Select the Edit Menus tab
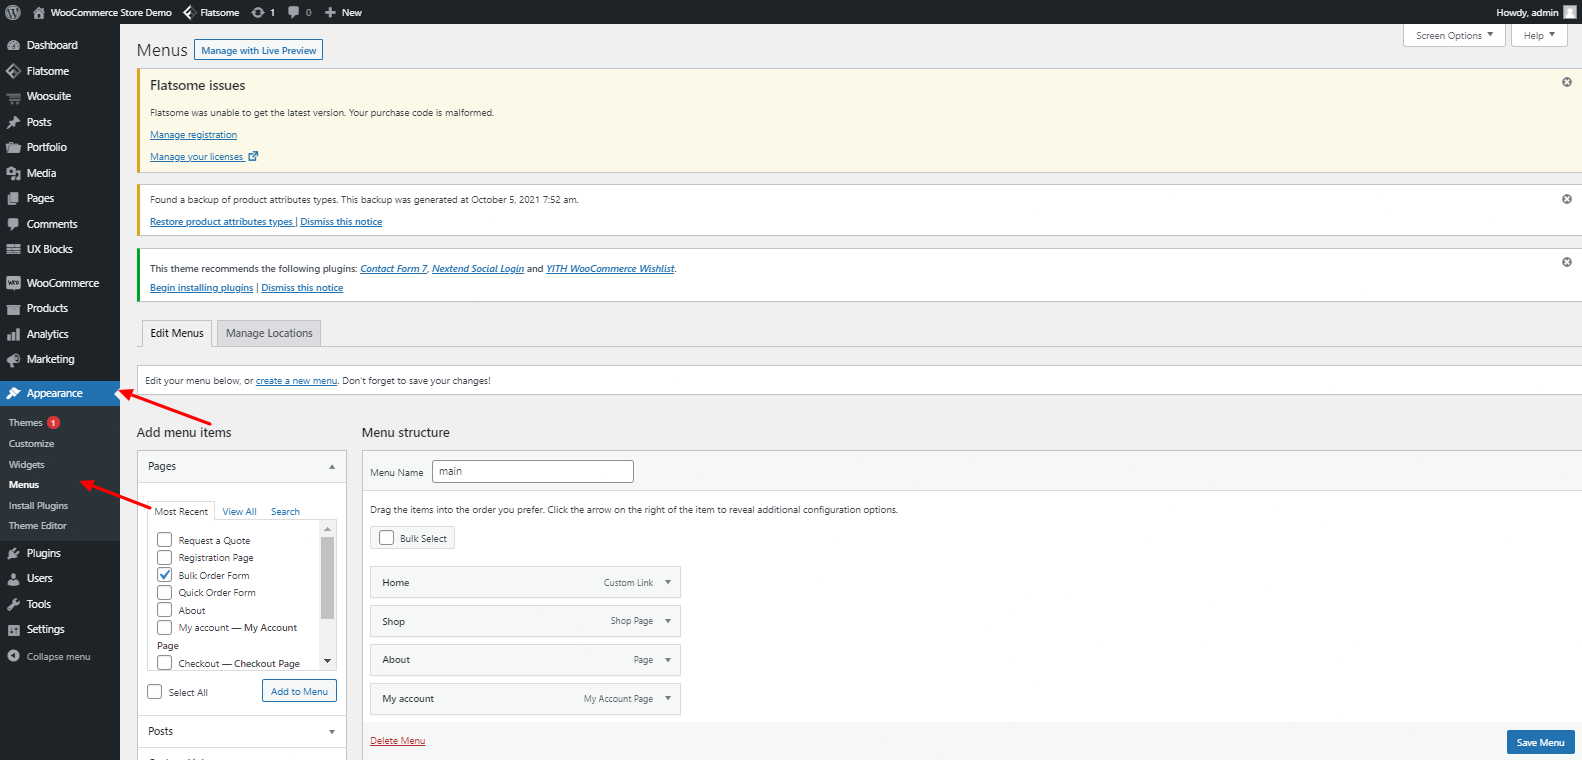The image size is (1582, 760). 177,333
